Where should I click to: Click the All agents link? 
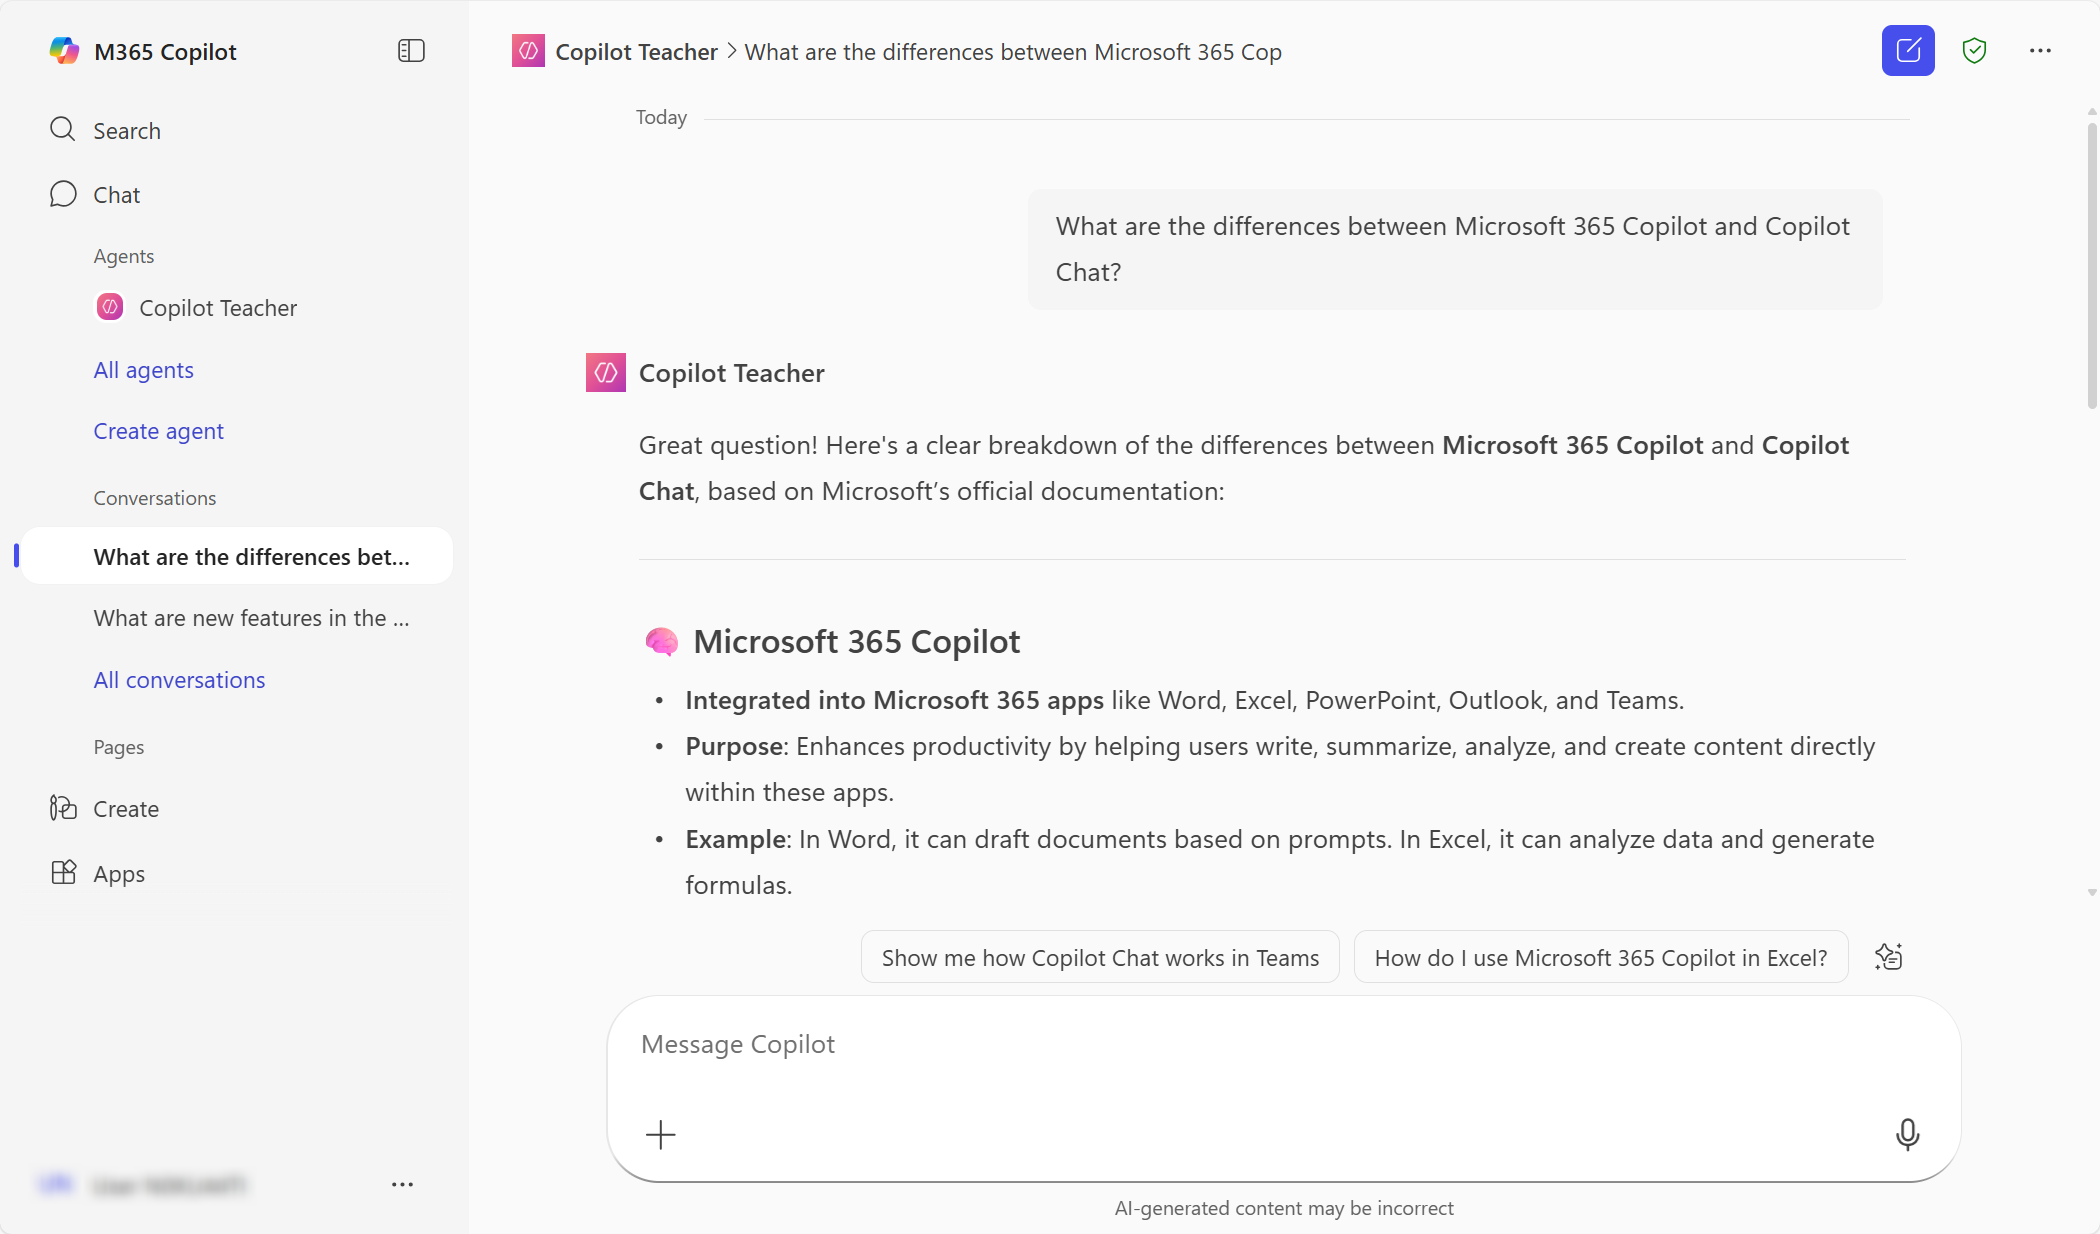point(143,370)
